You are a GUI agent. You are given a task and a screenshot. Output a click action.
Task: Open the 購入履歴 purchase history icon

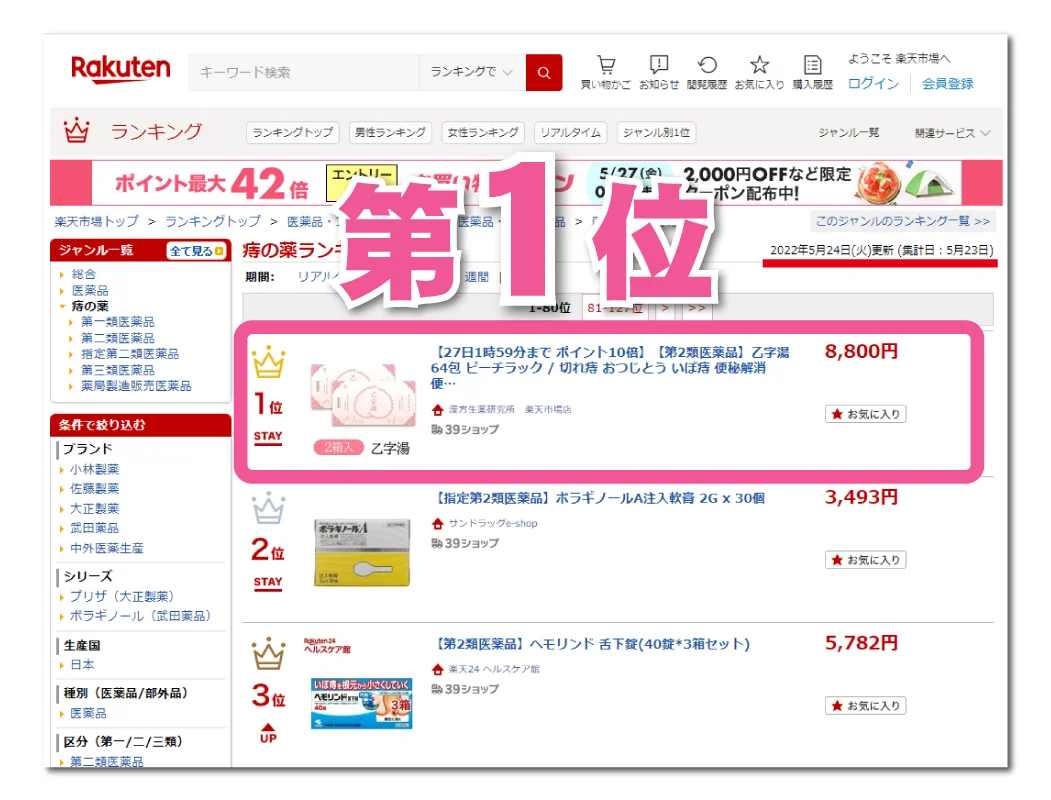tap(812, 65)
